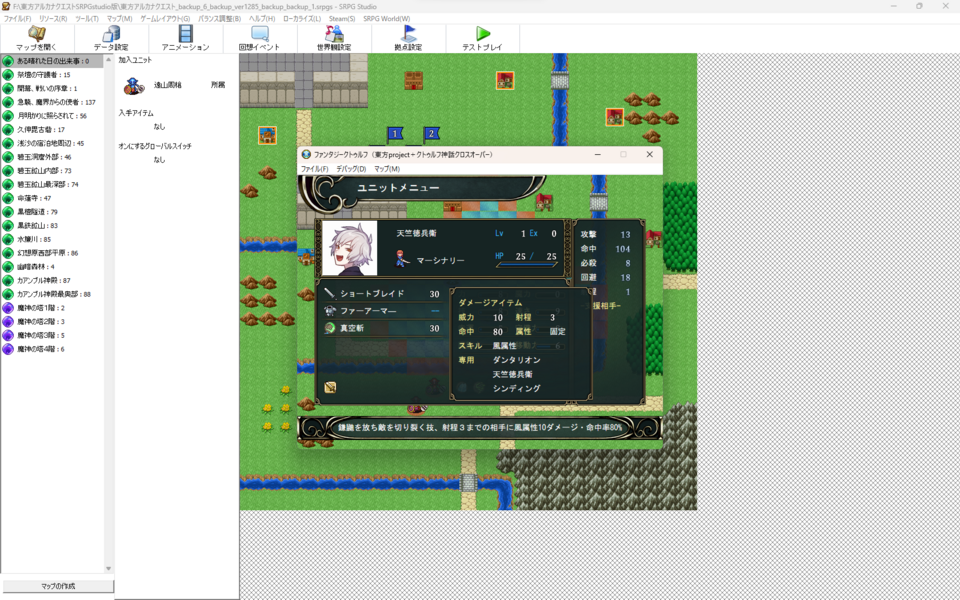
Task: Select the ショートブレイド sword icon in the game window
Action: tap(330, 293)
